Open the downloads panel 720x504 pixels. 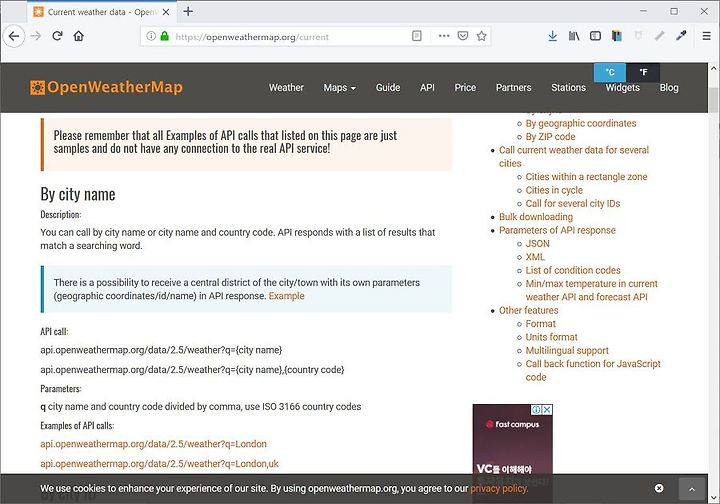[552, 36]
